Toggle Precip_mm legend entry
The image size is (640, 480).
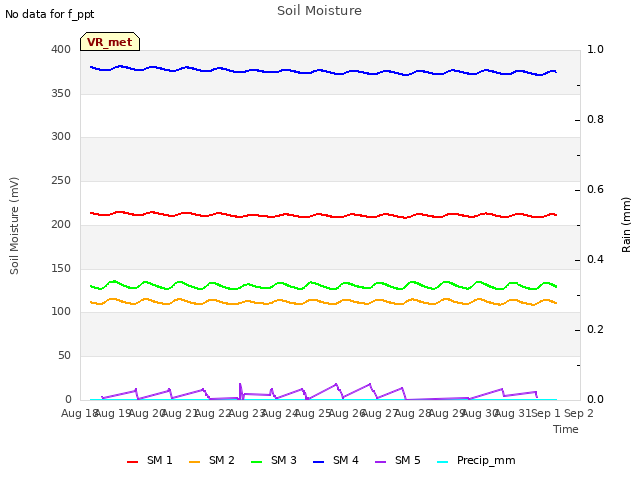(x=476, y=461)
